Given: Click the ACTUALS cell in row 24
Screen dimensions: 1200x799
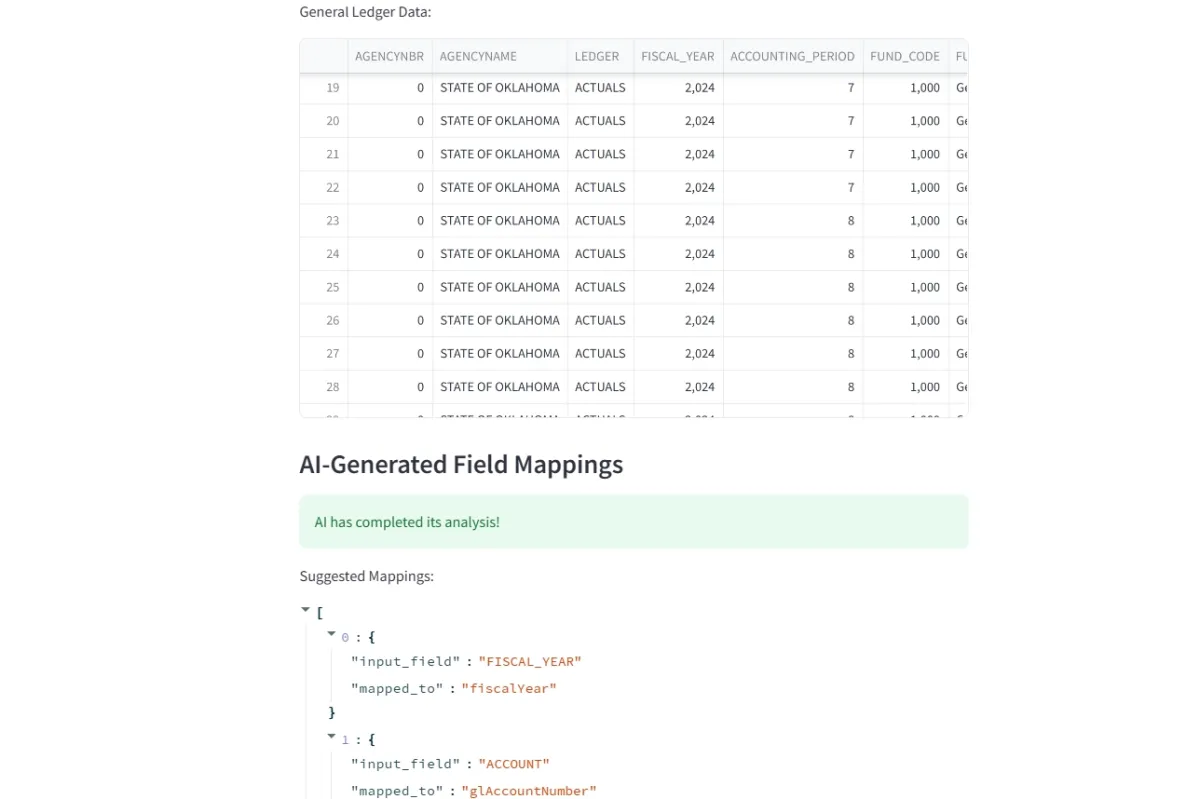Looking at the screenshot, I should pos(601,254).
